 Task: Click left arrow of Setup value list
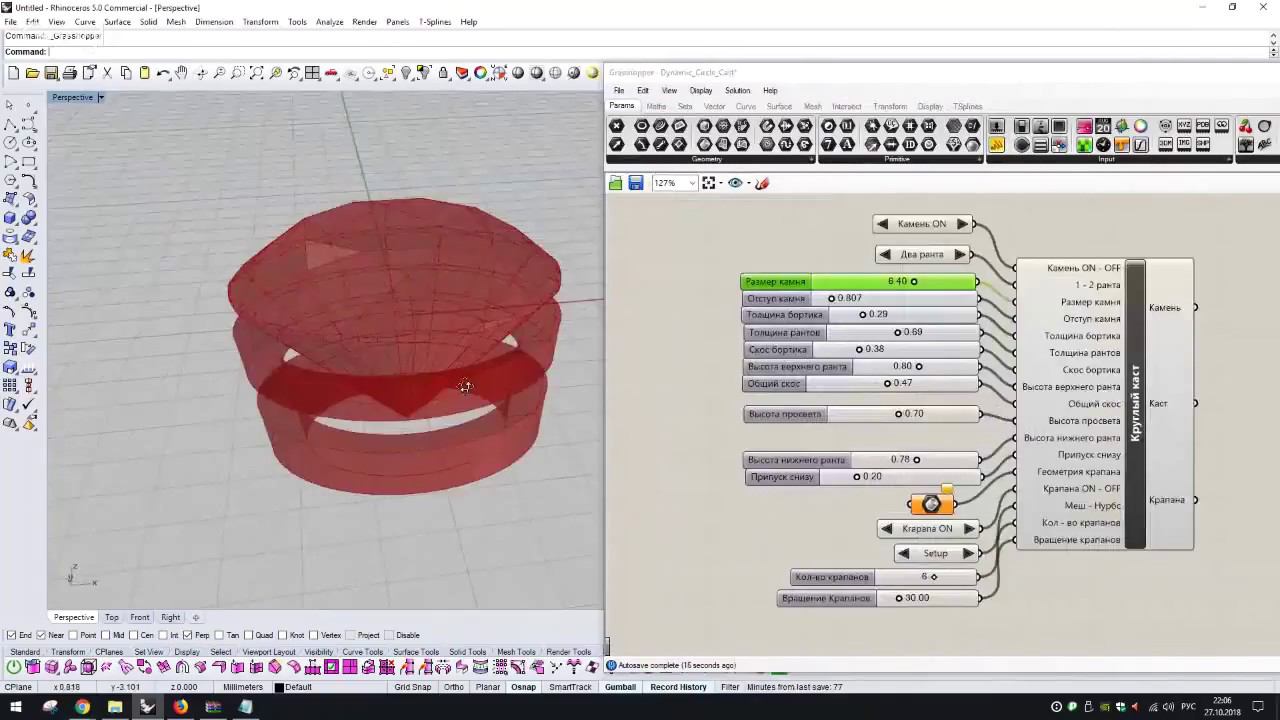pos(904,553)
